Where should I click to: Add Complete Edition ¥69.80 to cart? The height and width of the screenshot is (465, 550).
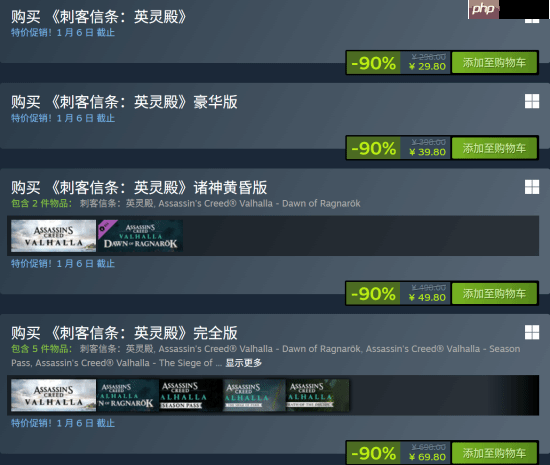(494, 453)
